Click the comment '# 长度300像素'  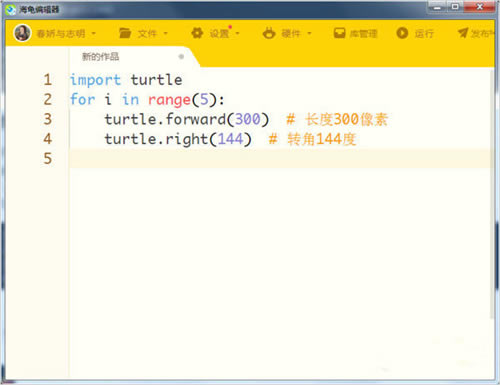[x=337, y=119]
